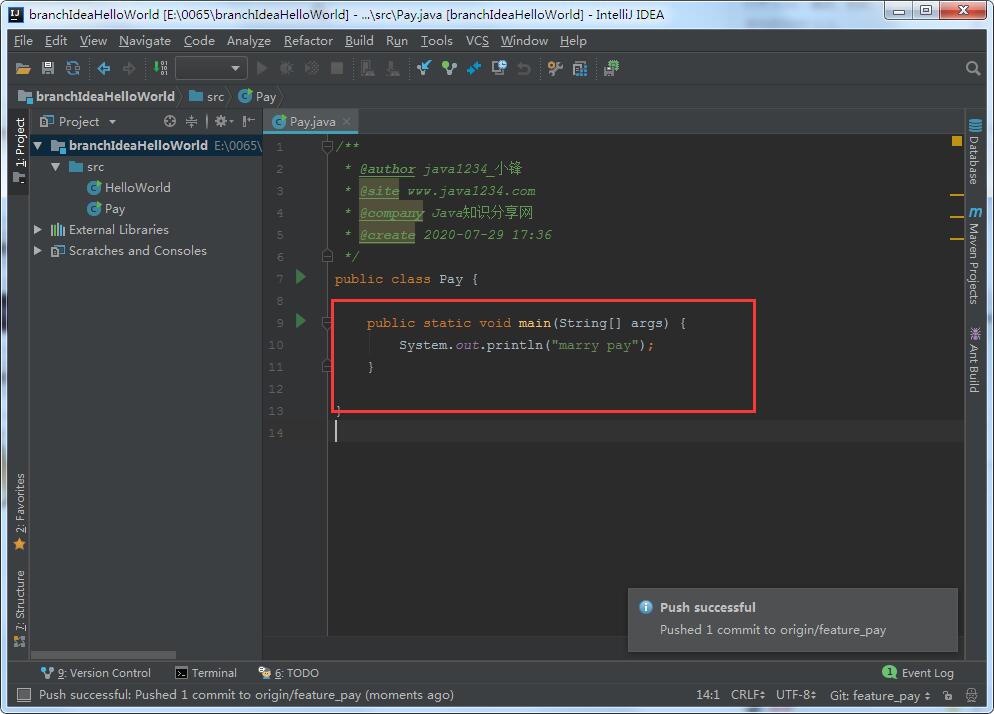994x714 pixels.
Task: Expand Scratches and Consoles node
Action: click(x=37, y=250)
